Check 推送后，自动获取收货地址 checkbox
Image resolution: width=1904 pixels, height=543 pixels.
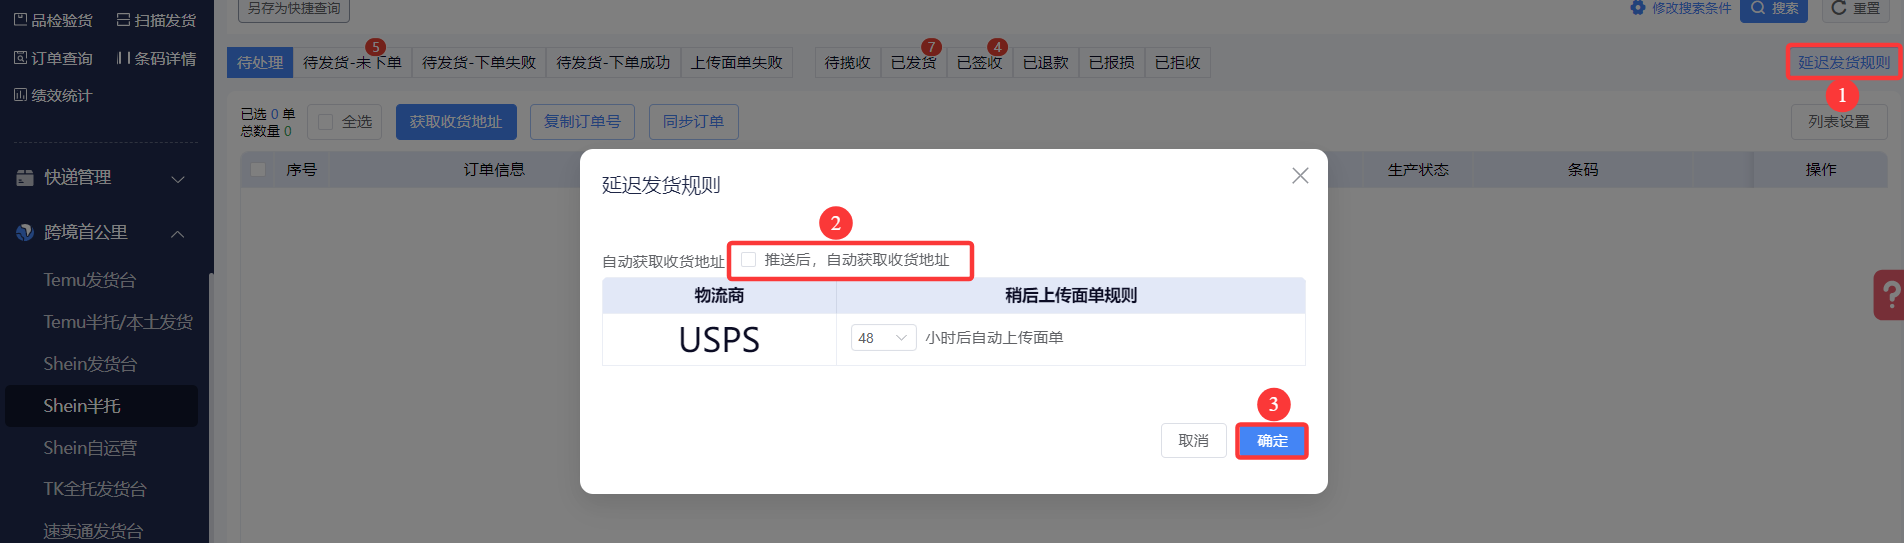[x=748, y=259]
